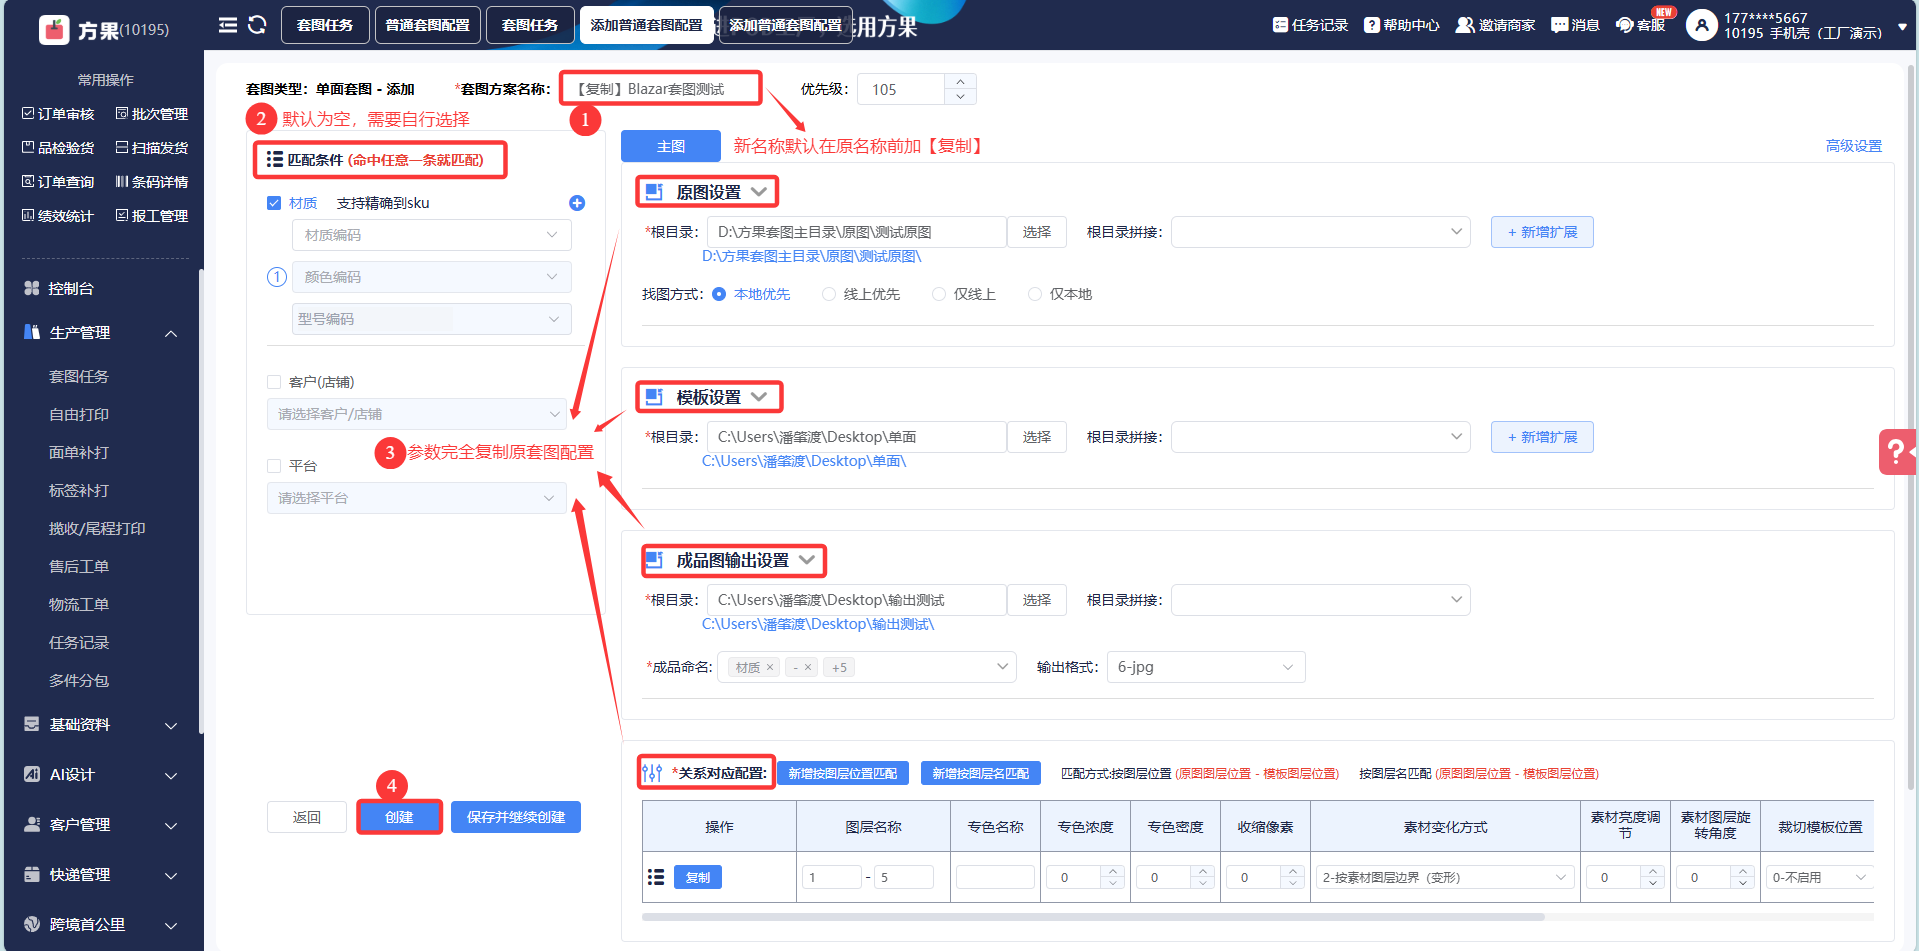The width and height of the screenshot is (1919, 951).
Task: Open 品检验货 quick action
Action: click(x=58, y=148)
